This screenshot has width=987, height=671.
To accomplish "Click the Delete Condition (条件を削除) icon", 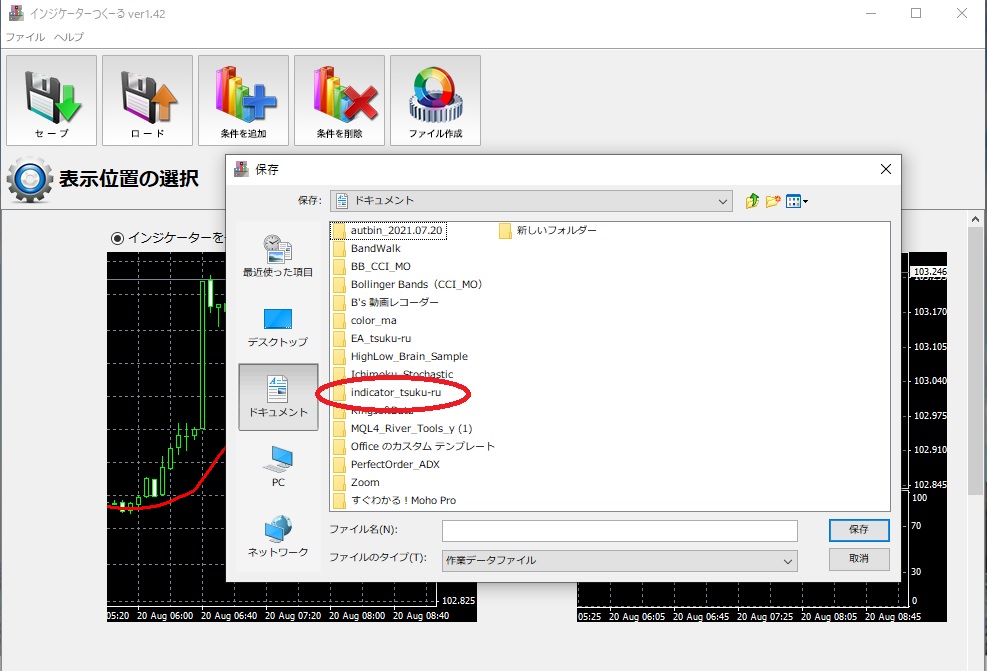I will click(x=339, y=100).
